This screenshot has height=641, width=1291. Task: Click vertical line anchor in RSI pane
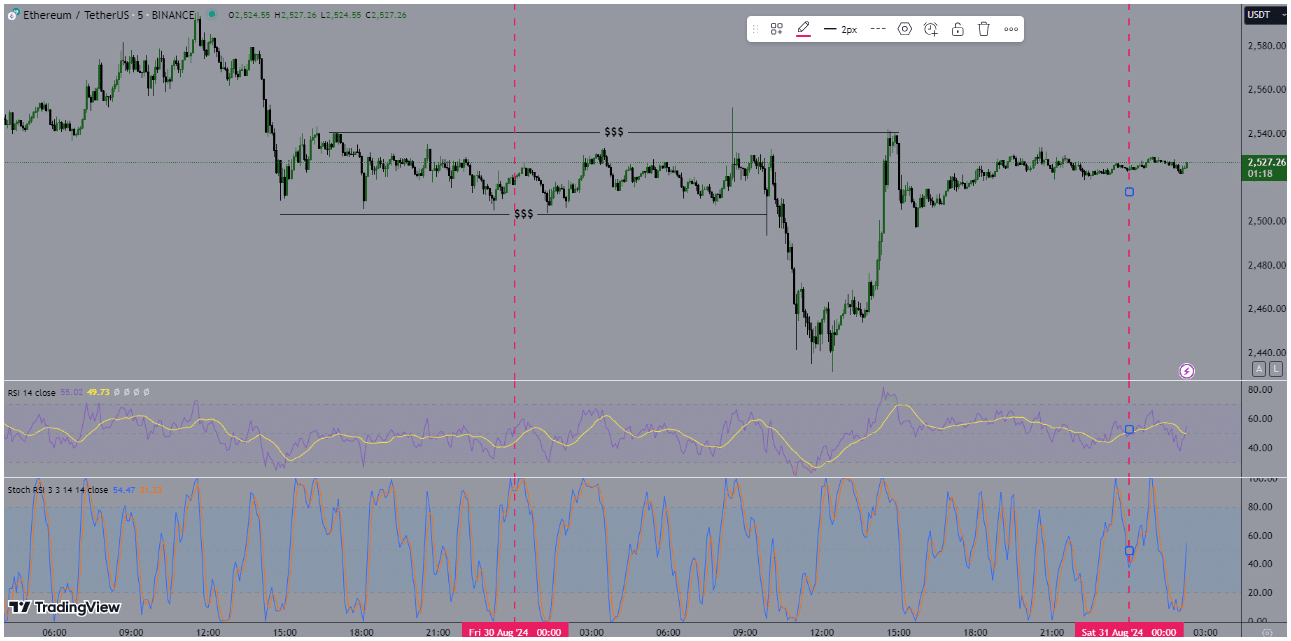tap(1129, 429)
